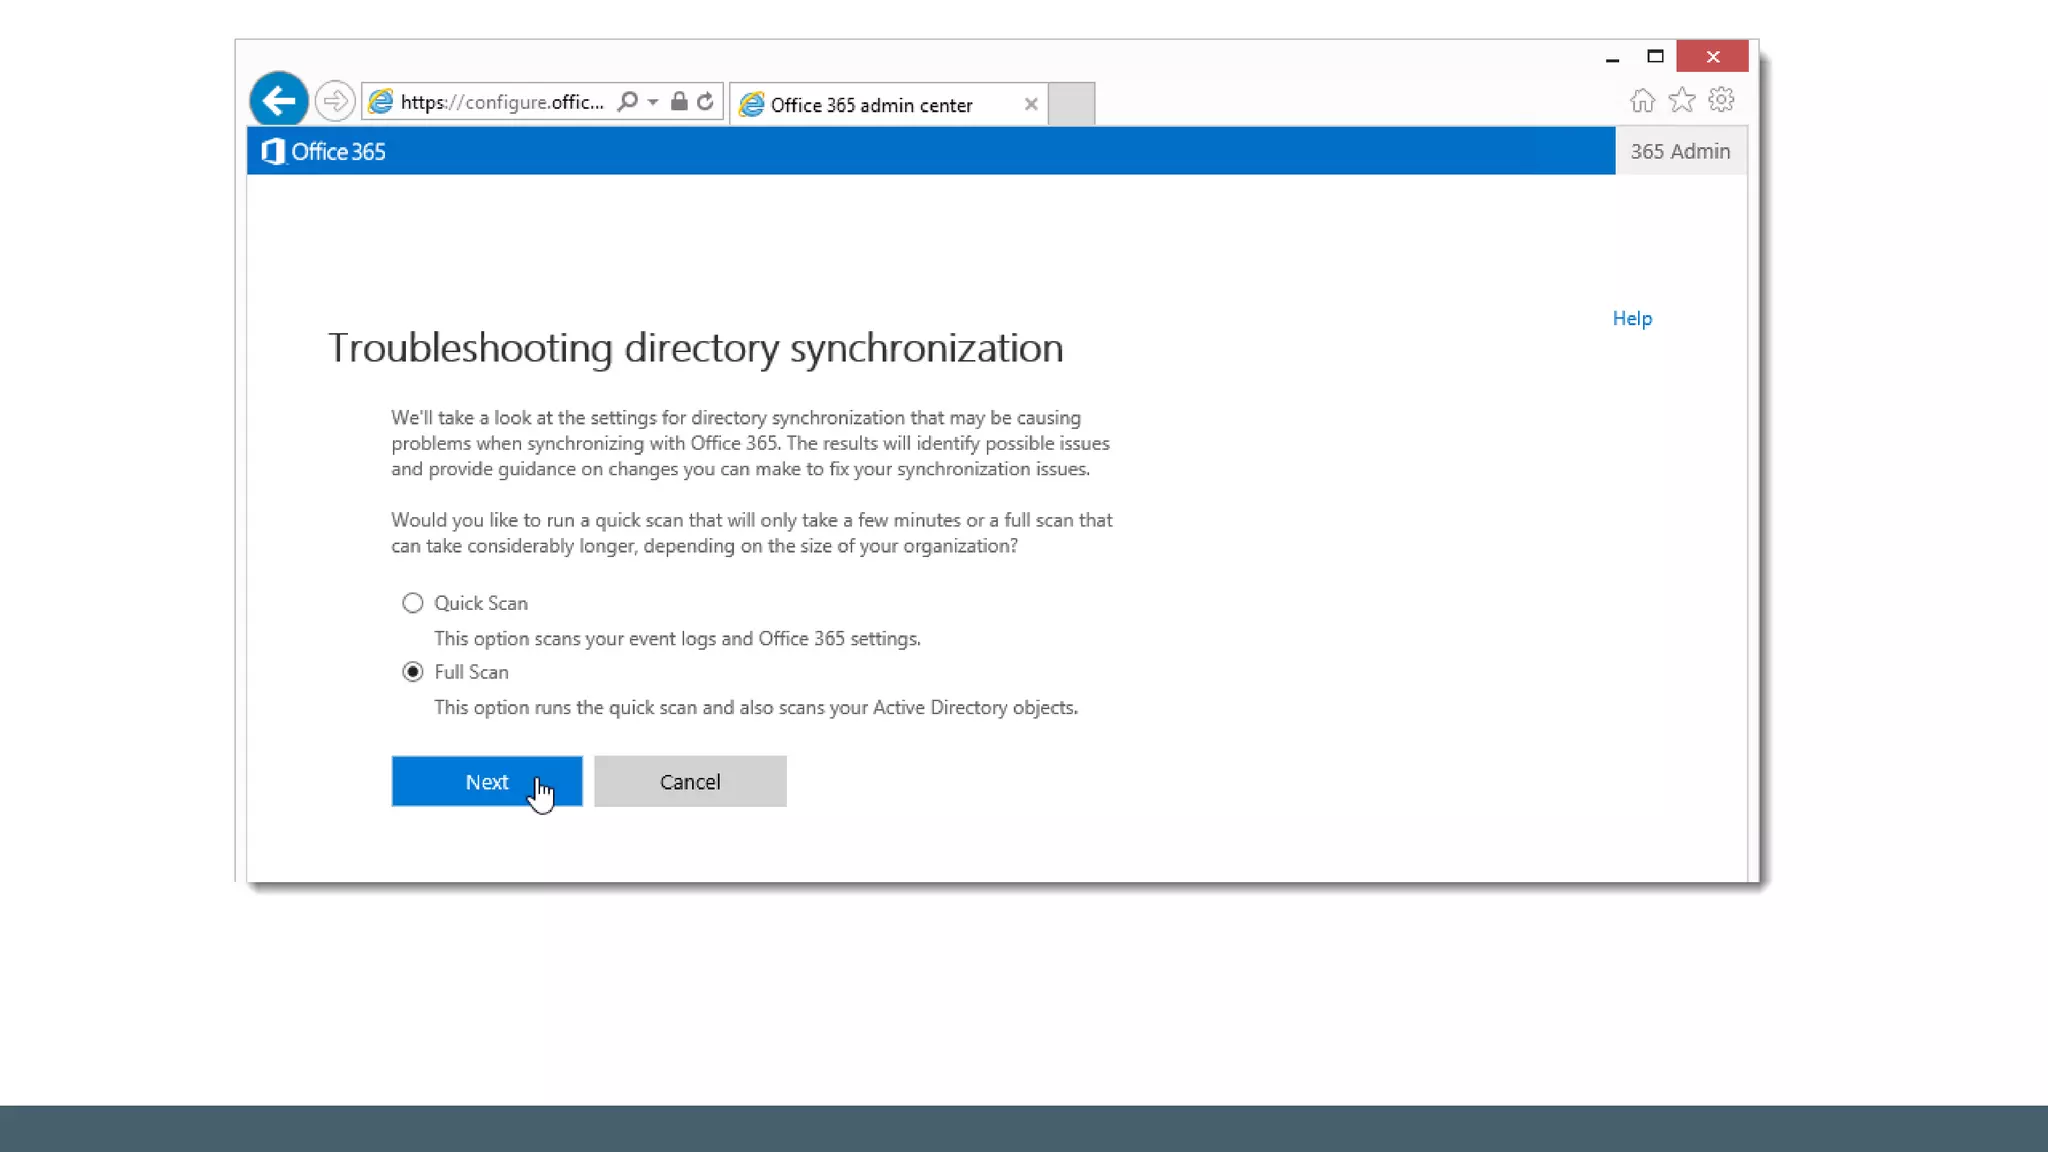Viewport: 2048px width, 1152px height.
Task: Select the Quick Scan radio option
Action: 413,603
